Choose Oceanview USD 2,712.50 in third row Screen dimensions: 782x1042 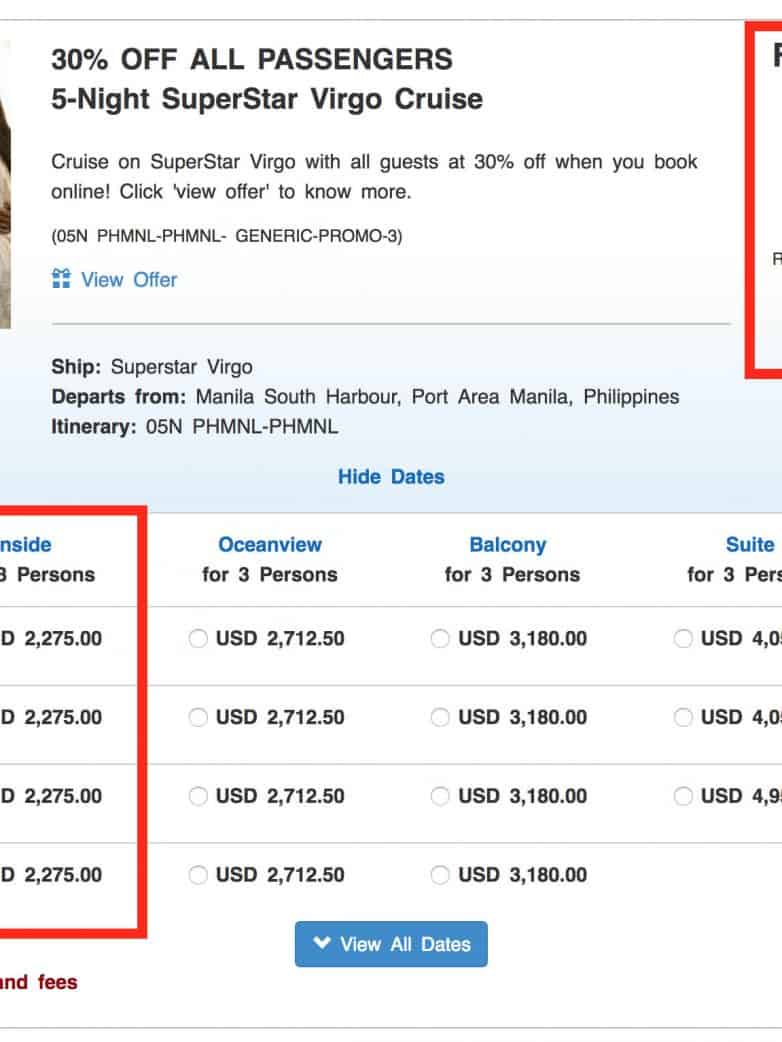pyautogui.click(x=198, y=797)
